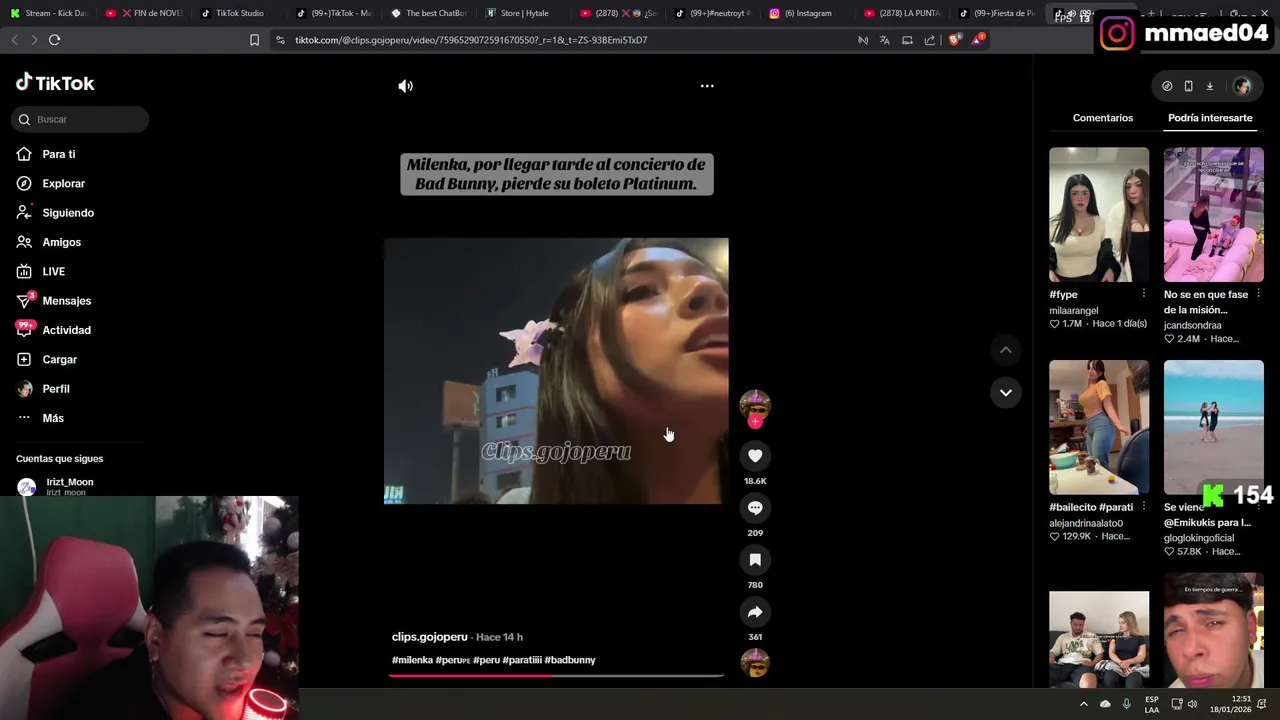Screen dimensions: 1280x720
Task: Reload the page in the browser
Action: [54, 40]
